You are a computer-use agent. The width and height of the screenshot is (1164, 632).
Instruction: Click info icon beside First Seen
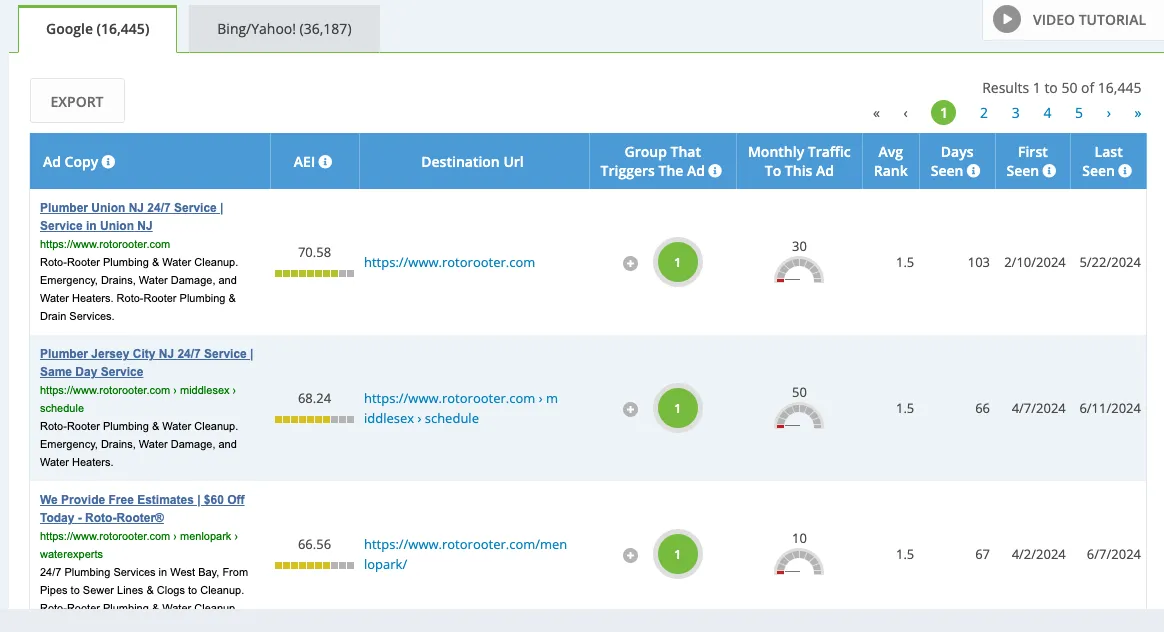(1049, 171)
